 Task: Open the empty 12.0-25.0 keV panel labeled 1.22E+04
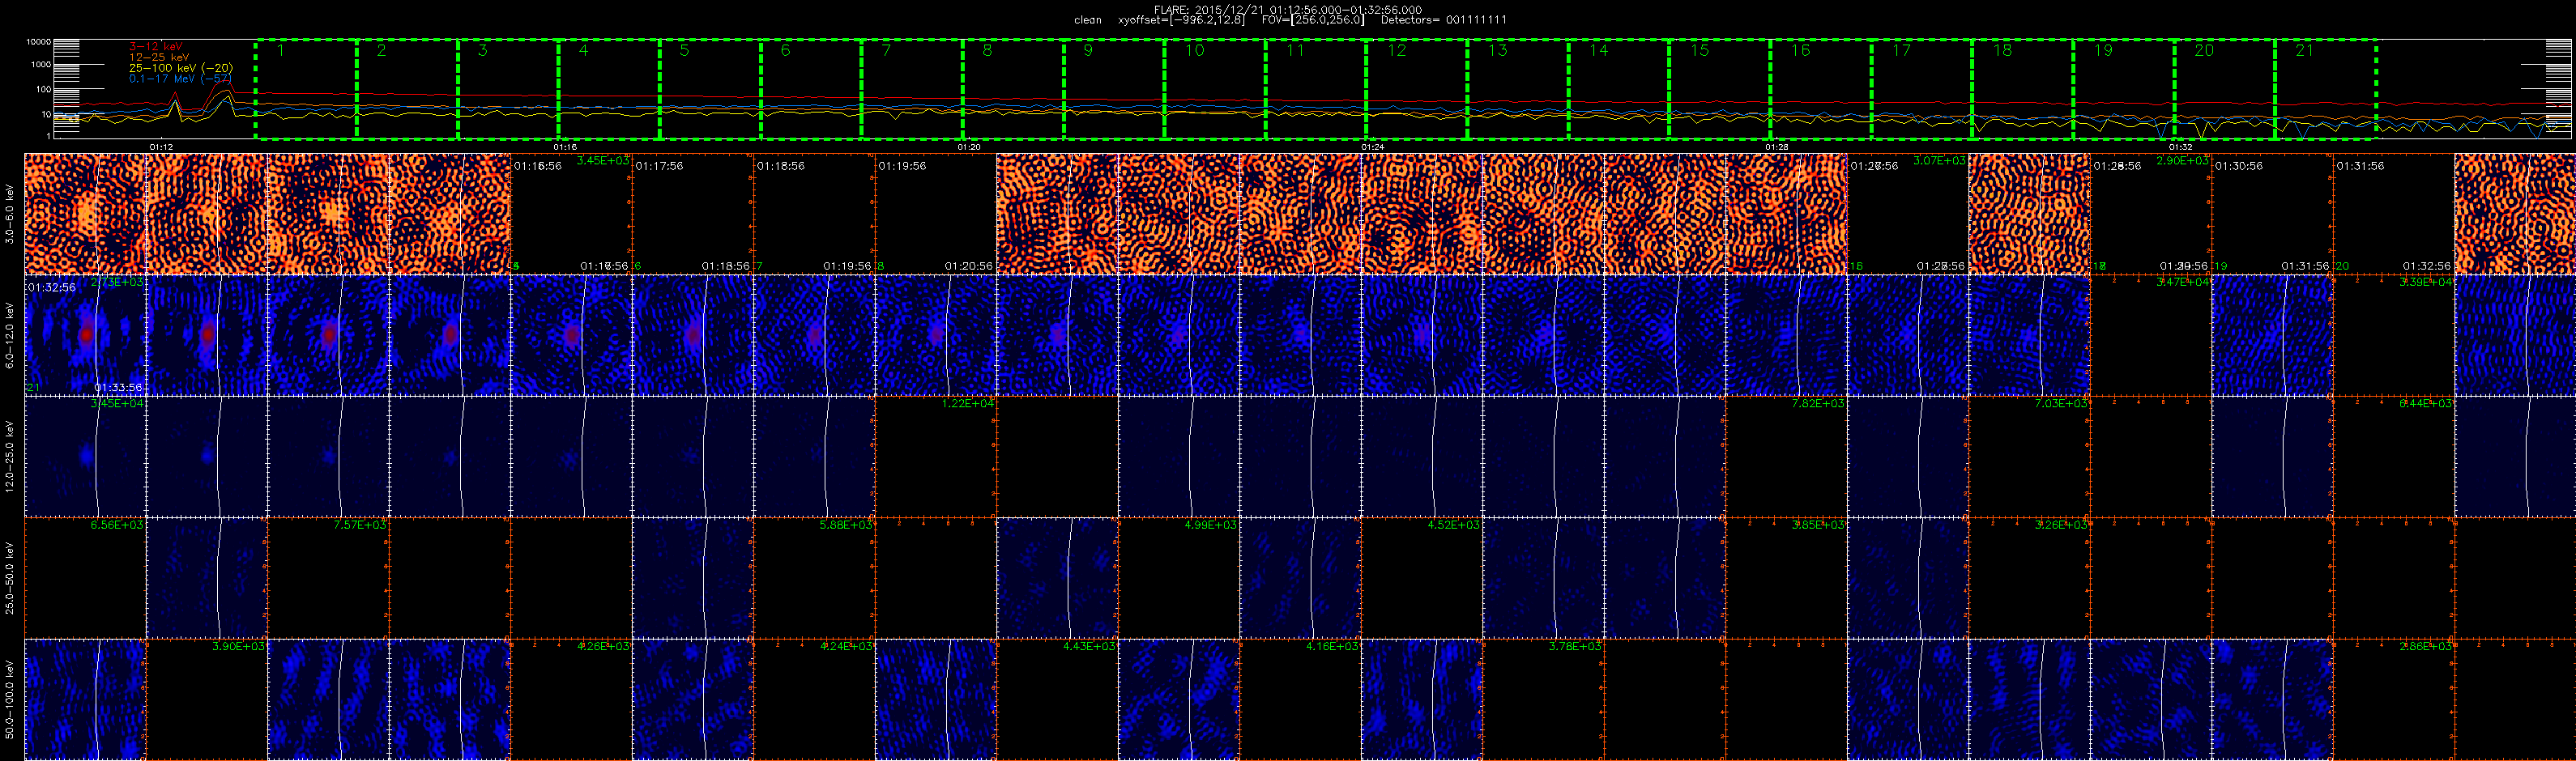[x=935, y=456]
